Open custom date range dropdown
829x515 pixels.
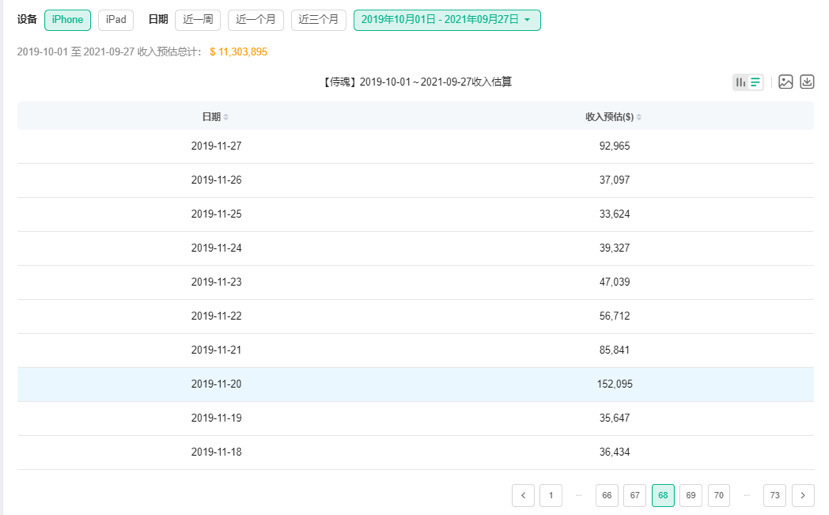[x=447, y=20]
